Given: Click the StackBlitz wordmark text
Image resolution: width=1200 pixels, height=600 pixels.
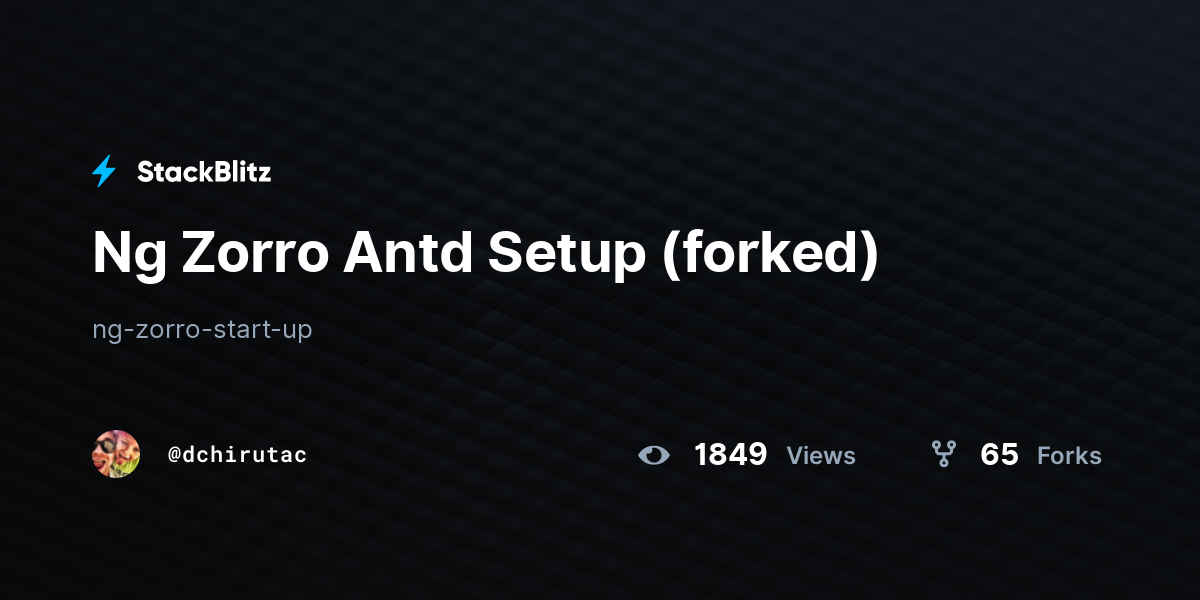Looking at the screenshot, I should (204, 172).
